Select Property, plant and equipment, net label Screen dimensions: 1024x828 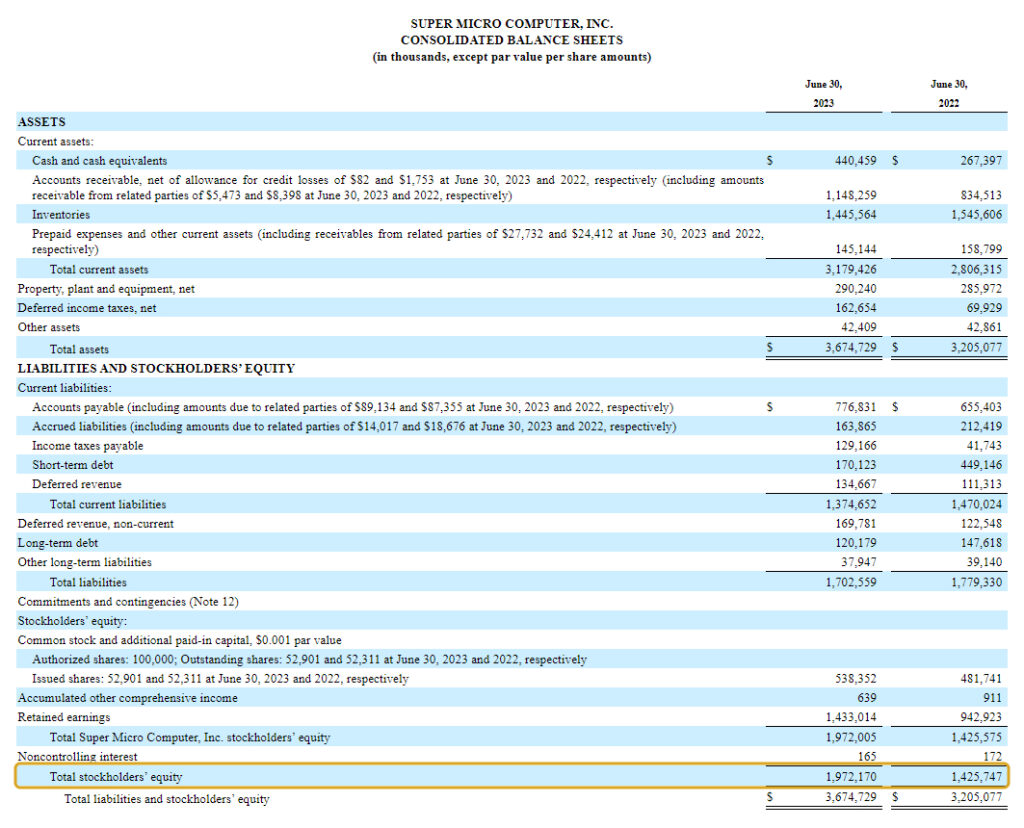[106, 289]
